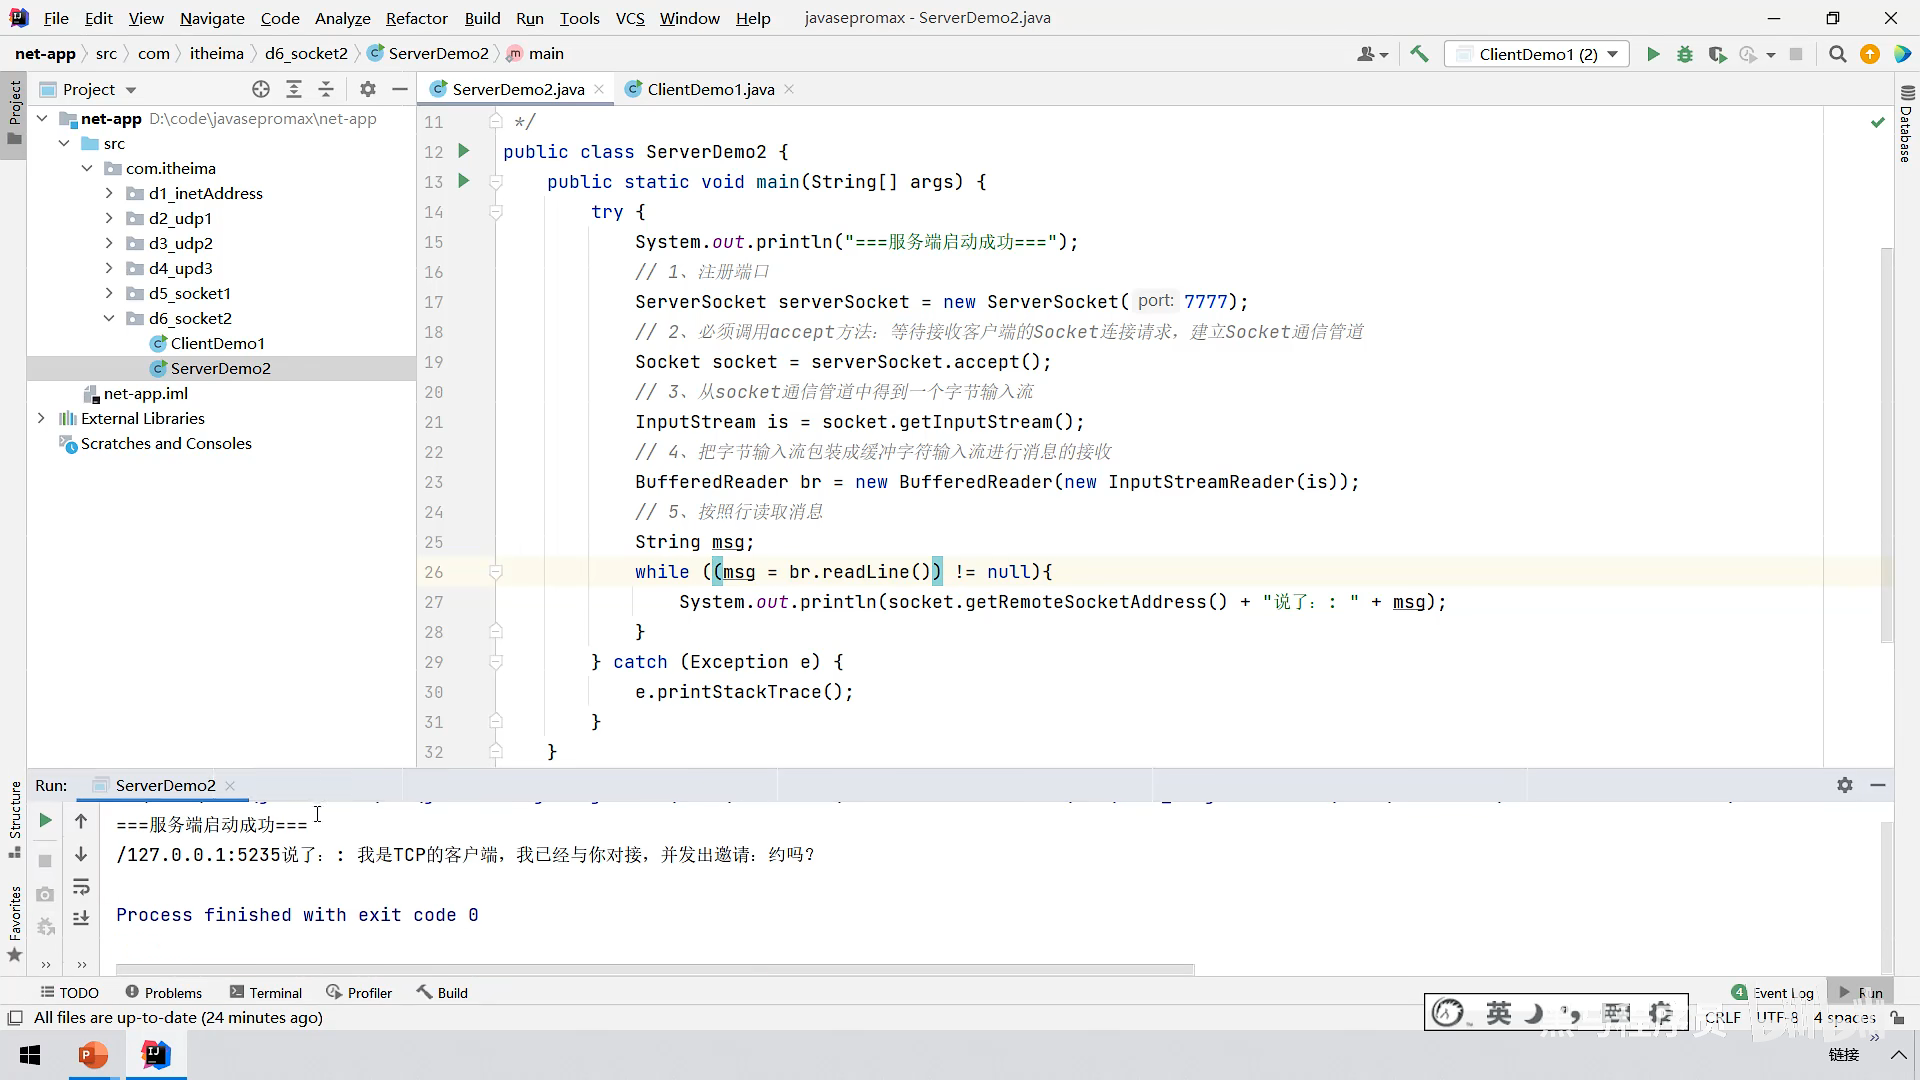Expand the d5_socket1 folder
The image size is (1920, 1080).
click(109, 293)
